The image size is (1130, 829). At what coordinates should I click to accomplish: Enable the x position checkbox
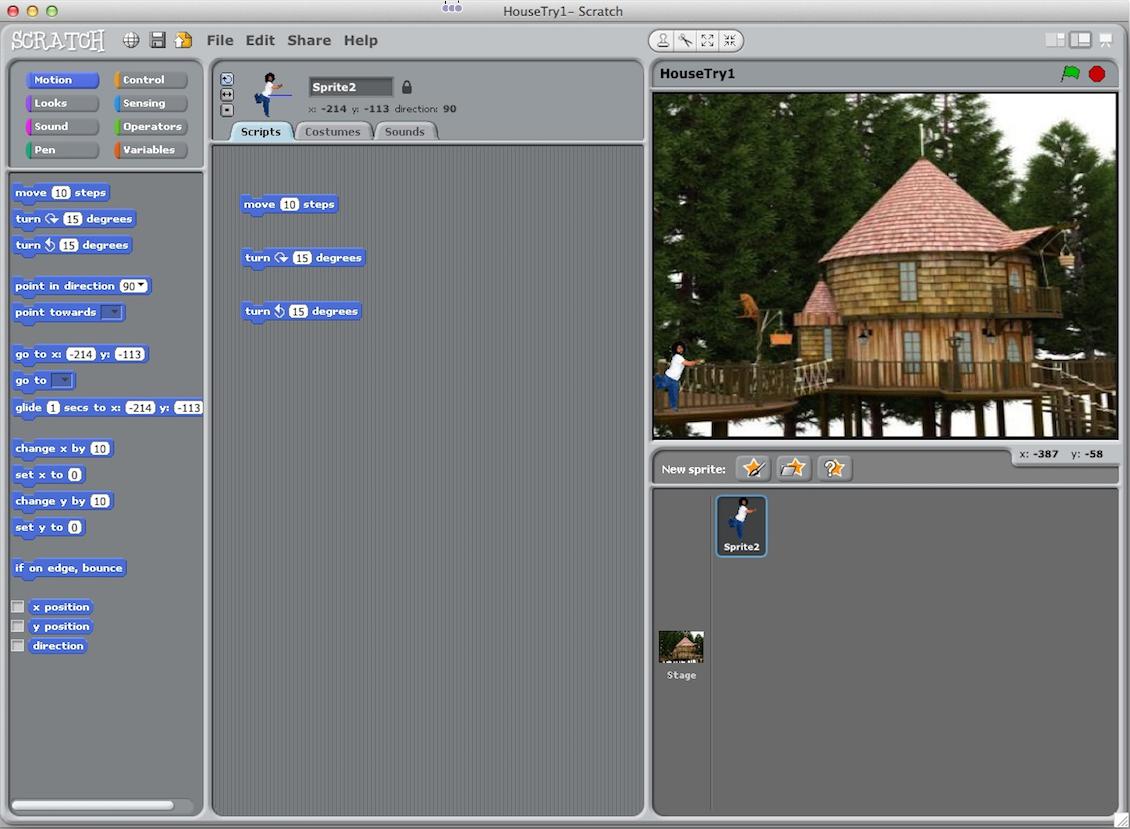click(18, 607)
